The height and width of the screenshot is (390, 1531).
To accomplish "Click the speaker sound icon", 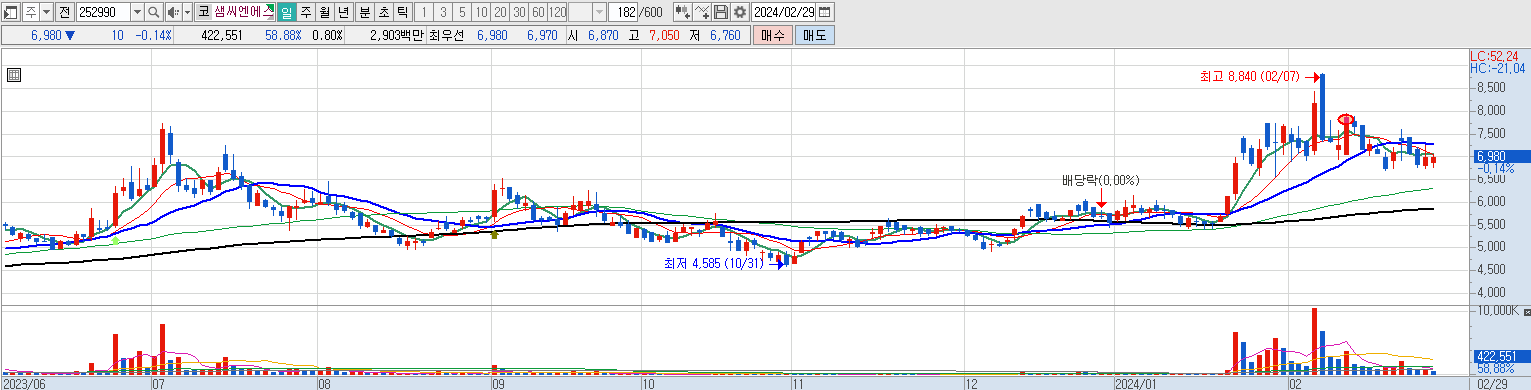I will point(174,12).
